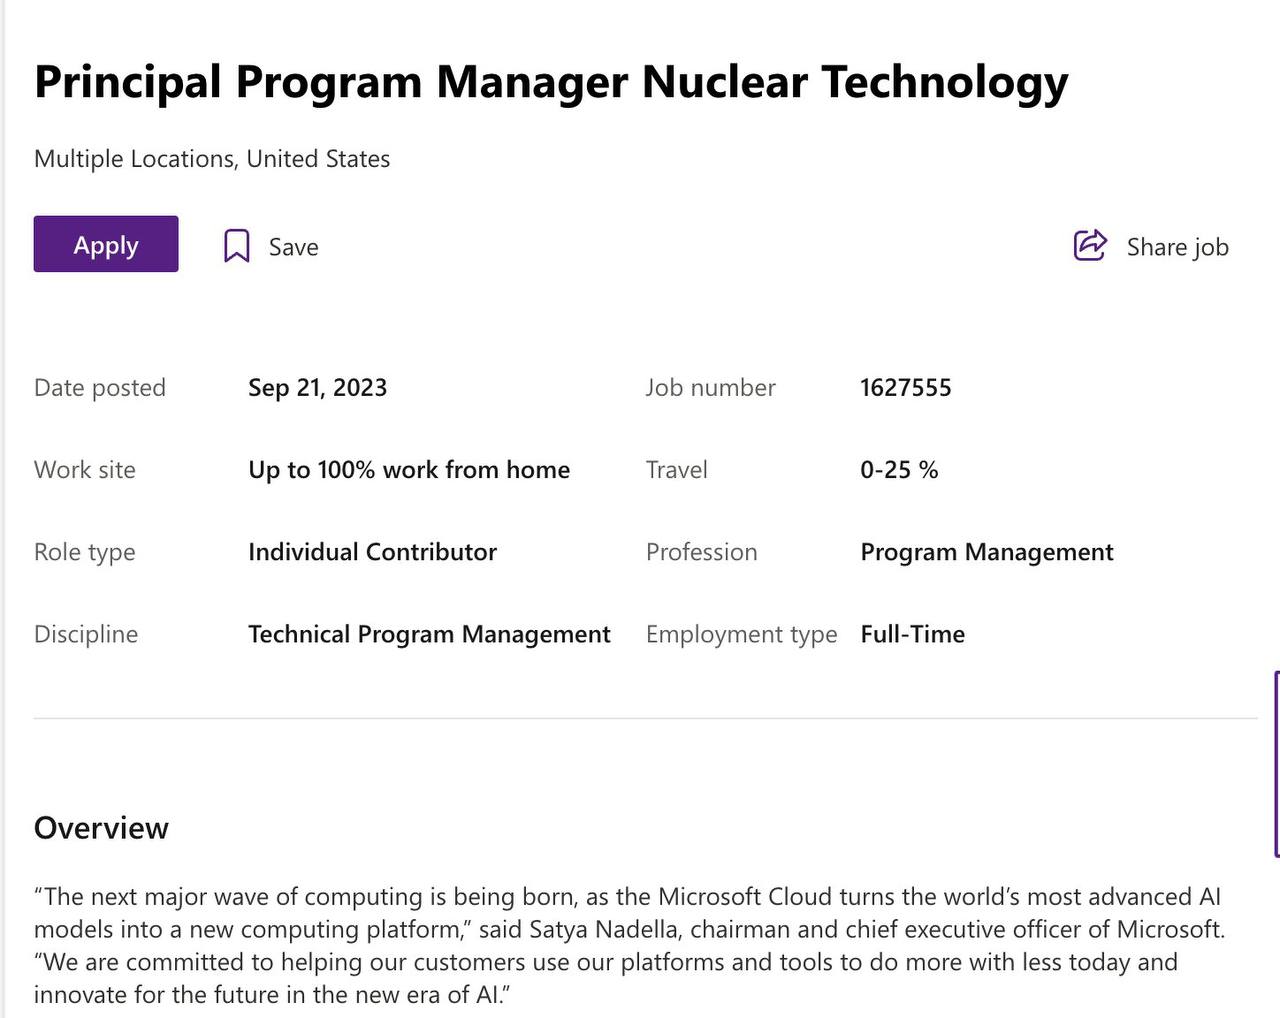The width and height of the screenshot is (1280, 1018).
Task: Click the Up to 100% work from home value
Action: coord(409,470)
